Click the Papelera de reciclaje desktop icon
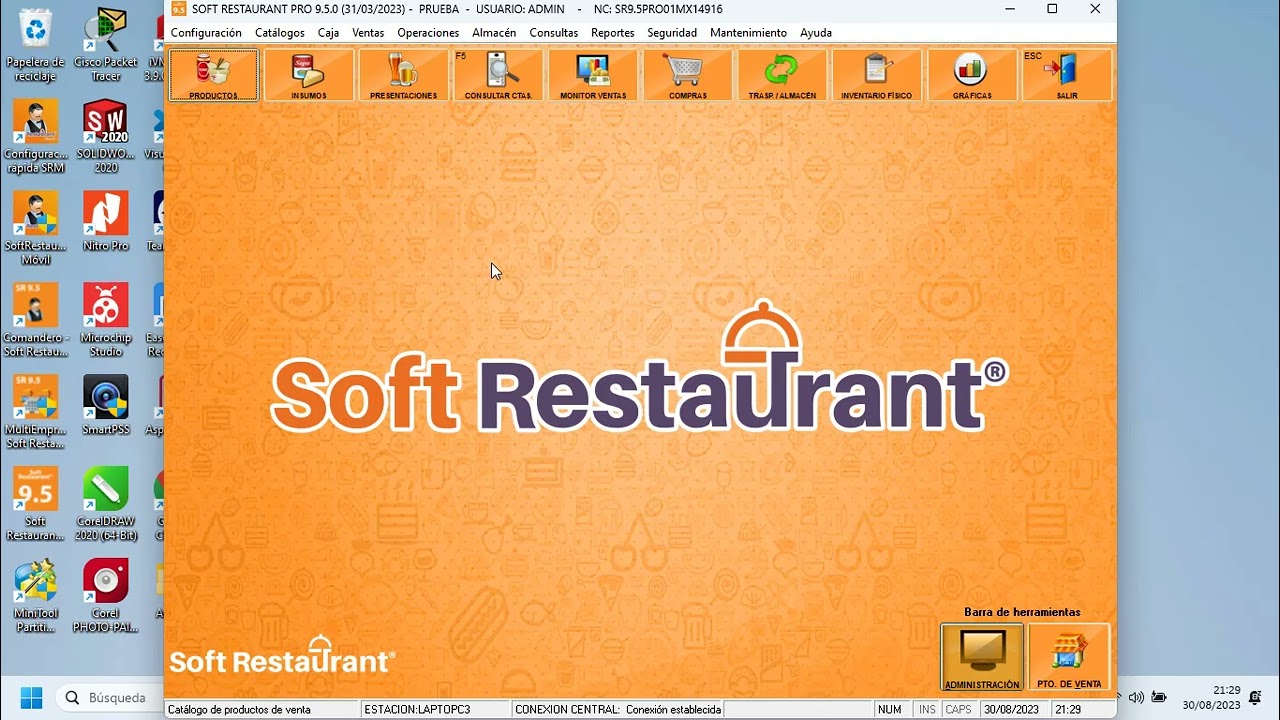 pyautogui.click(x=36, y=45)
